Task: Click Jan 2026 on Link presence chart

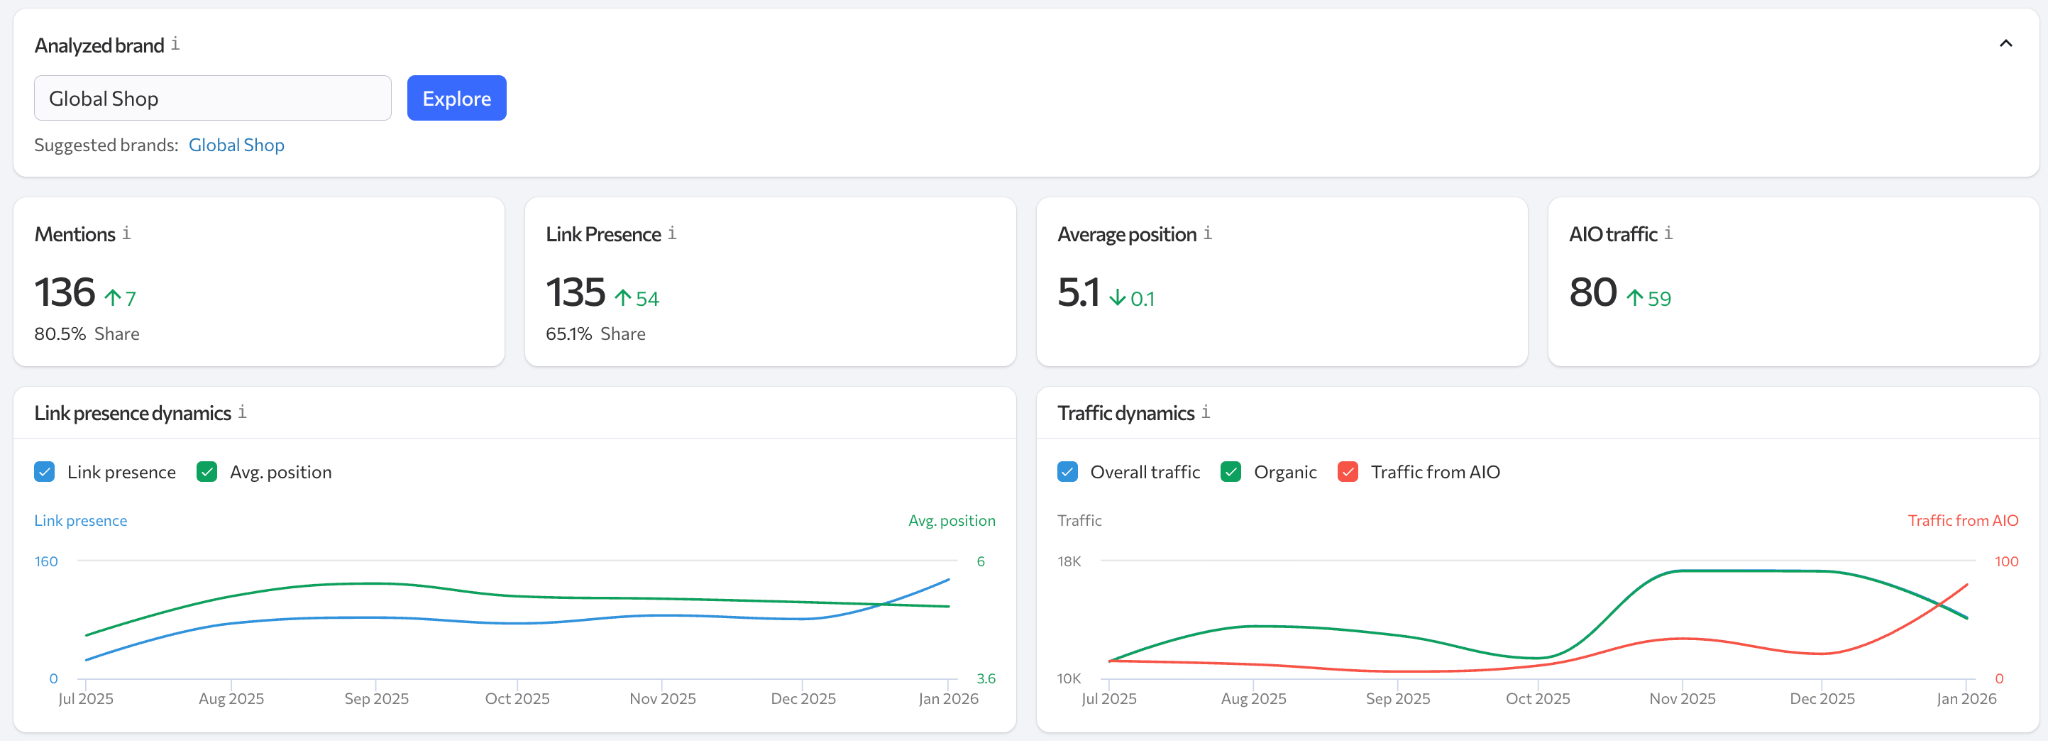Action: point(948,698)
